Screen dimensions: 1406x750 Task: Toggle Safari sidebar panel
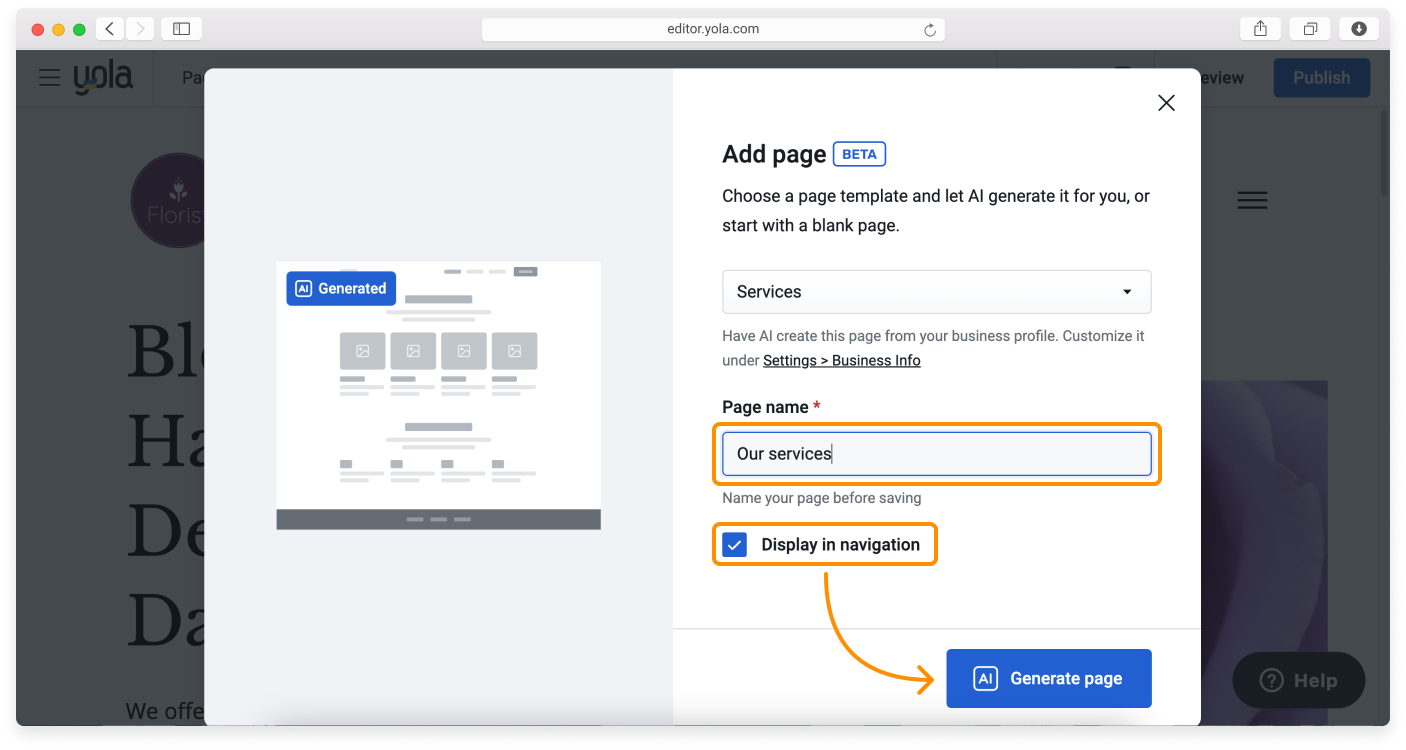coord(181,29)
